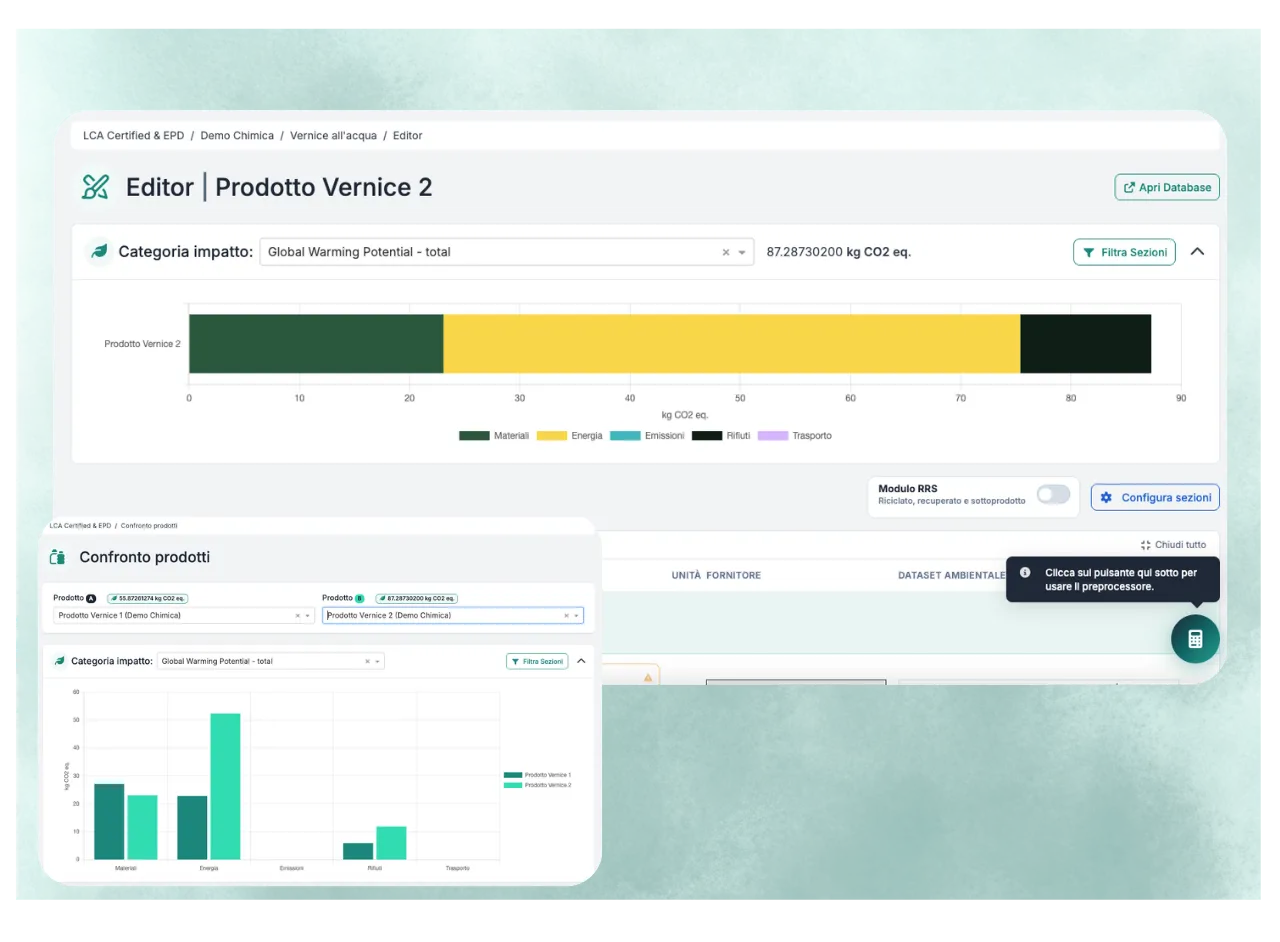Collapse the Confronto prodotti chart panel

[x=581, y=661]
